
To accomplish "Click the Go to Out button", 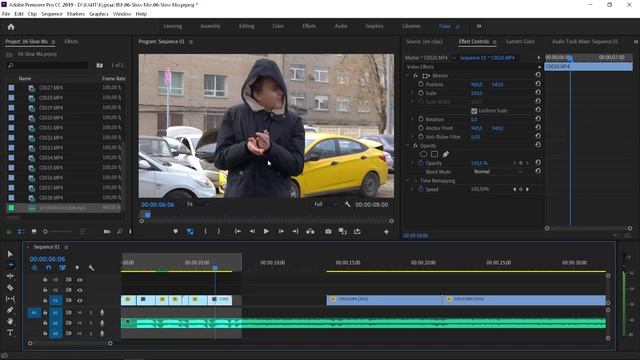I will [295, 231].
